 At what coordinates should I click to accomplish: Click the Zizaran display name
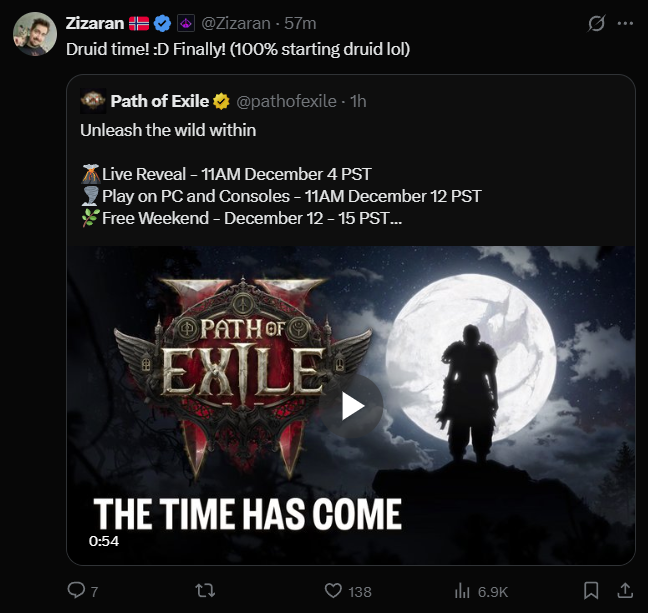coord(94,23)
